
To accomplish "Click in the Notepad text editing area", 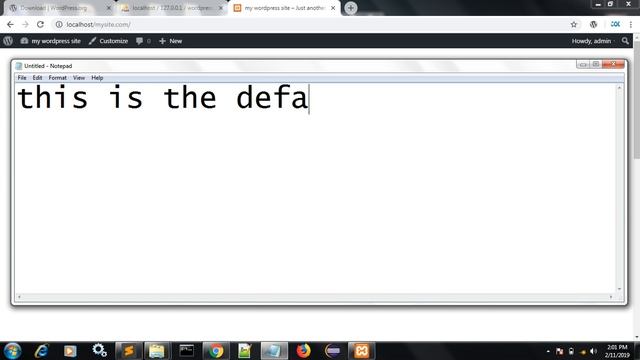I will click(x=315, y=188).
